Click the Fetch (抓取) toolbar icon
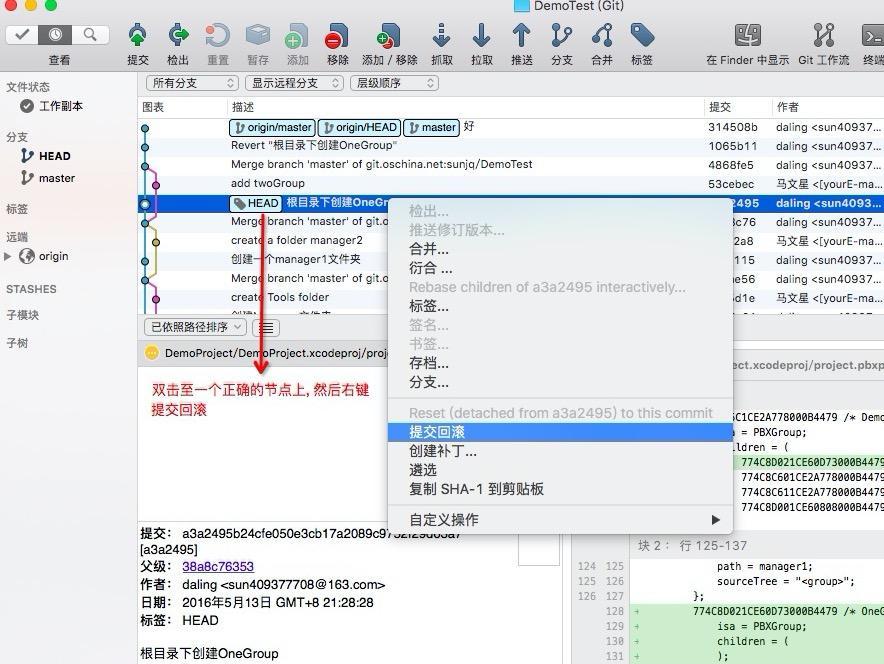884x664 pixels. click(441, 36)
